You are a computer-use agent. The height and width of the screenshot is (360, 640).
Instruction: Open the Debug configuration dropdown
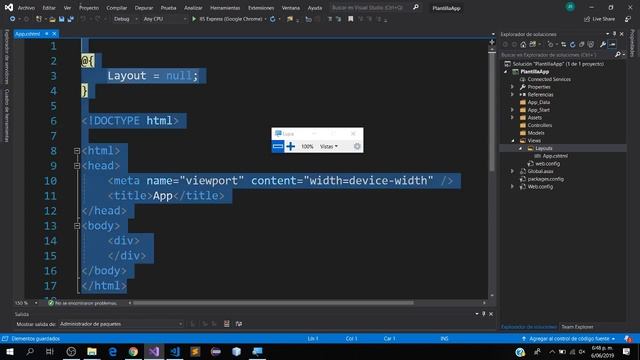(125, 19)
